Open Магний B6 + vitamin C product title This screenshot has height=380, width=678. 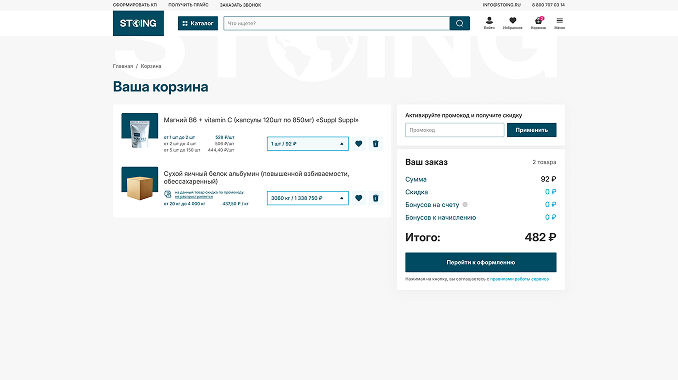coord(261,120)
